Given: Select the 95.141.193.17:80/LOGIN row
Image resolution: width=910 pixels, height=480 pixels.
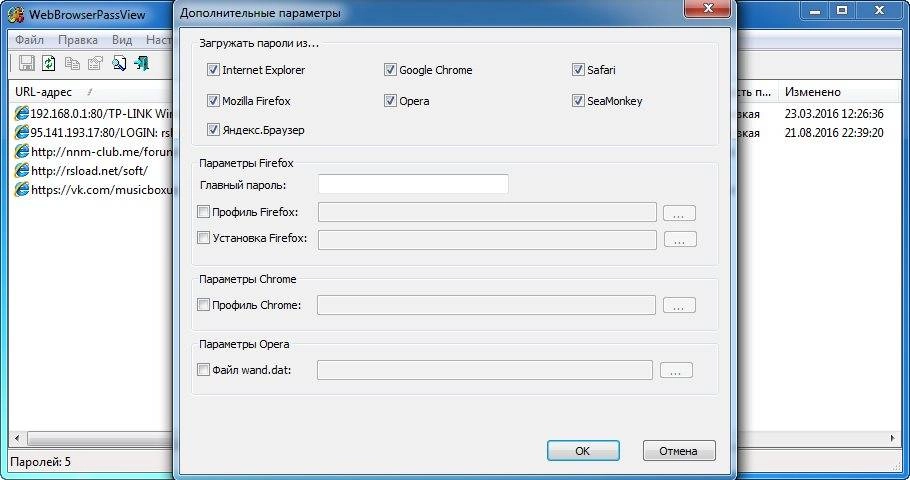Looking at the screenshot, I should [92, 132].
